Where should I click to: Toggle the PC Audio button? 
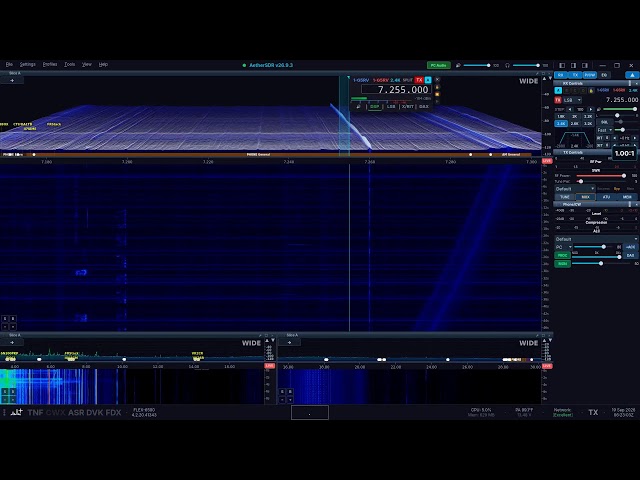point(439,65)
